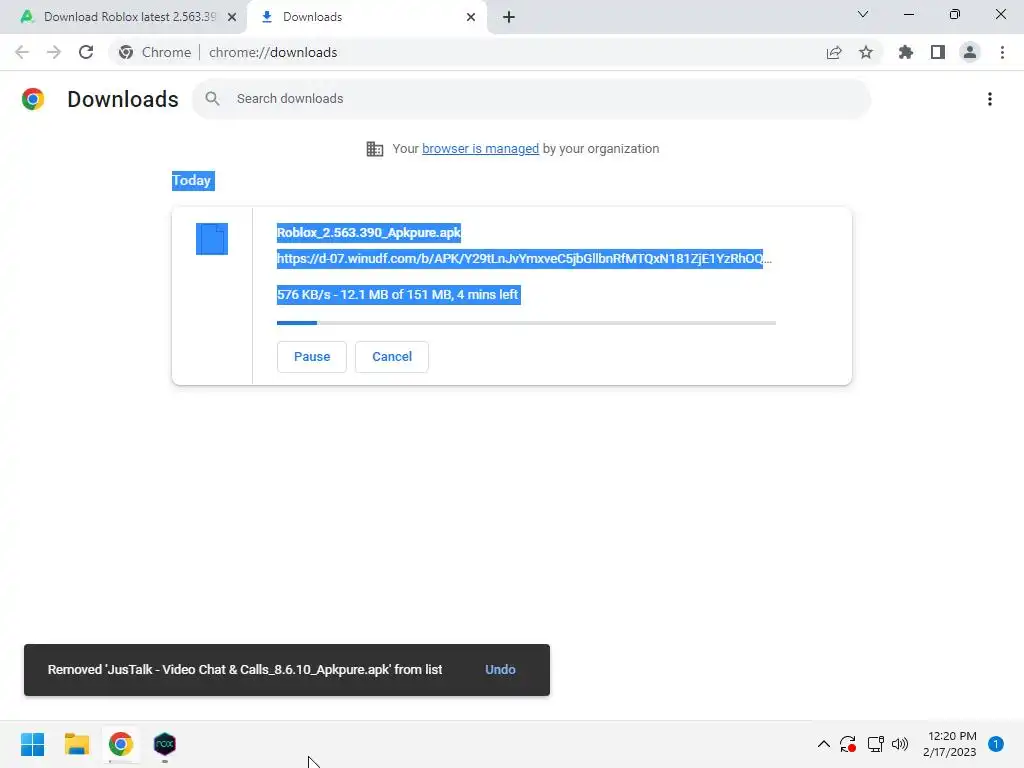Click the download speed status text
Viewport: 1024px width, 768px height.
pyautogui.click(x=398, y=295)
